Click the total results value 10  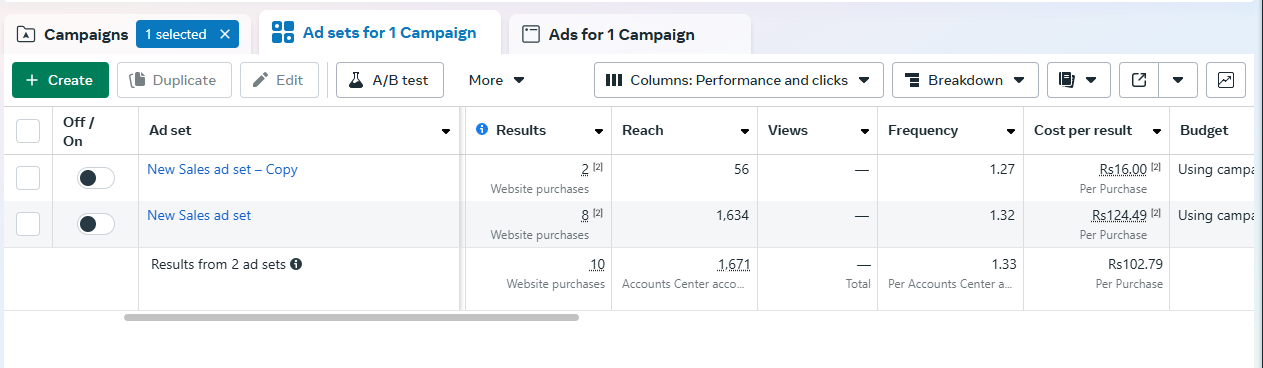(x=597, y=265)
